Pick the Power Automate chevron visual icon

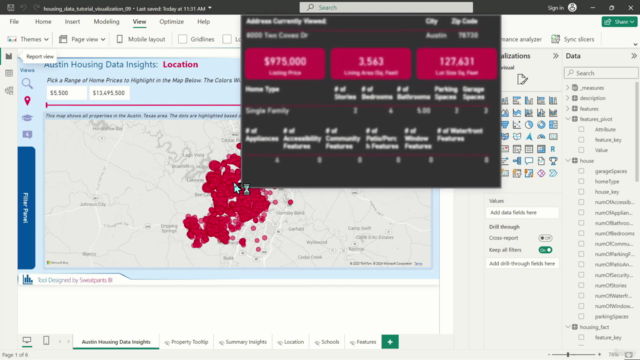point(553,173)
